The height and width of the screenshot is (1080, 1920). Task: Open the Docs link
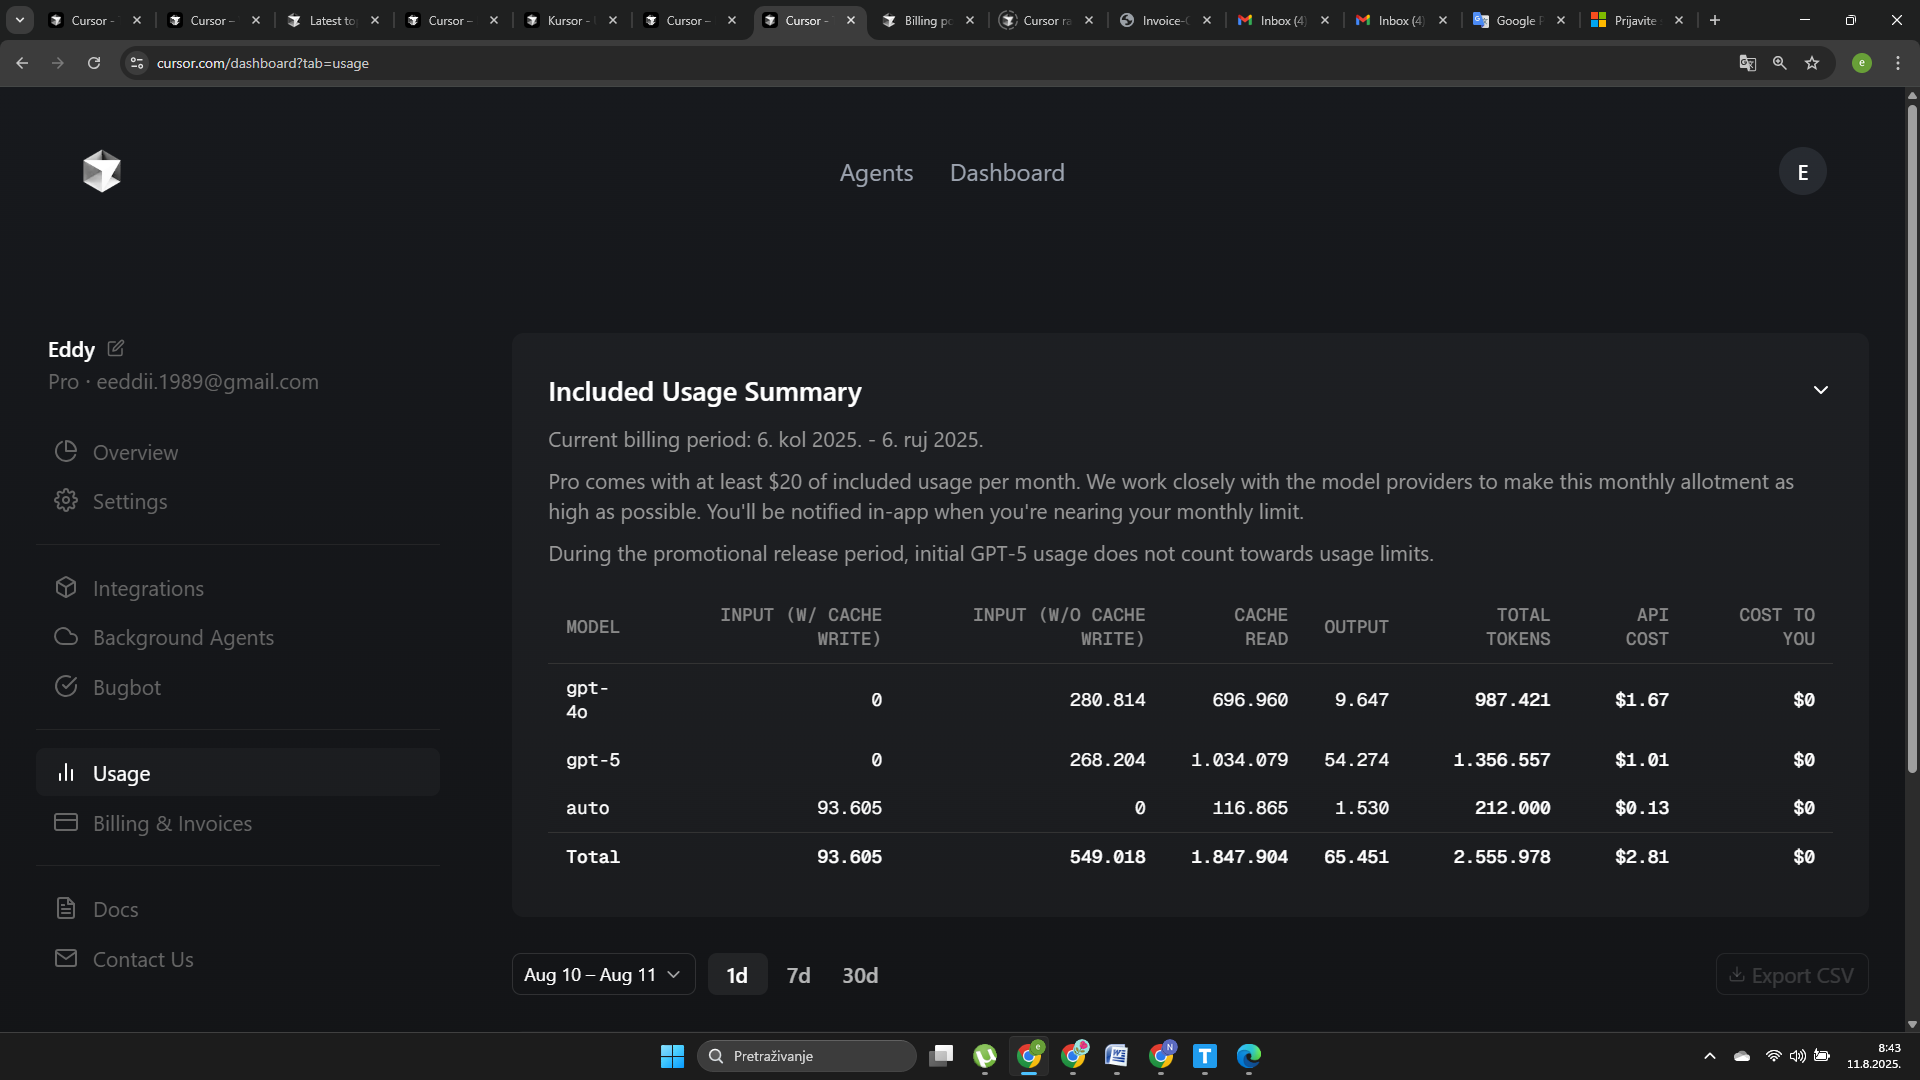click(115, 910)
